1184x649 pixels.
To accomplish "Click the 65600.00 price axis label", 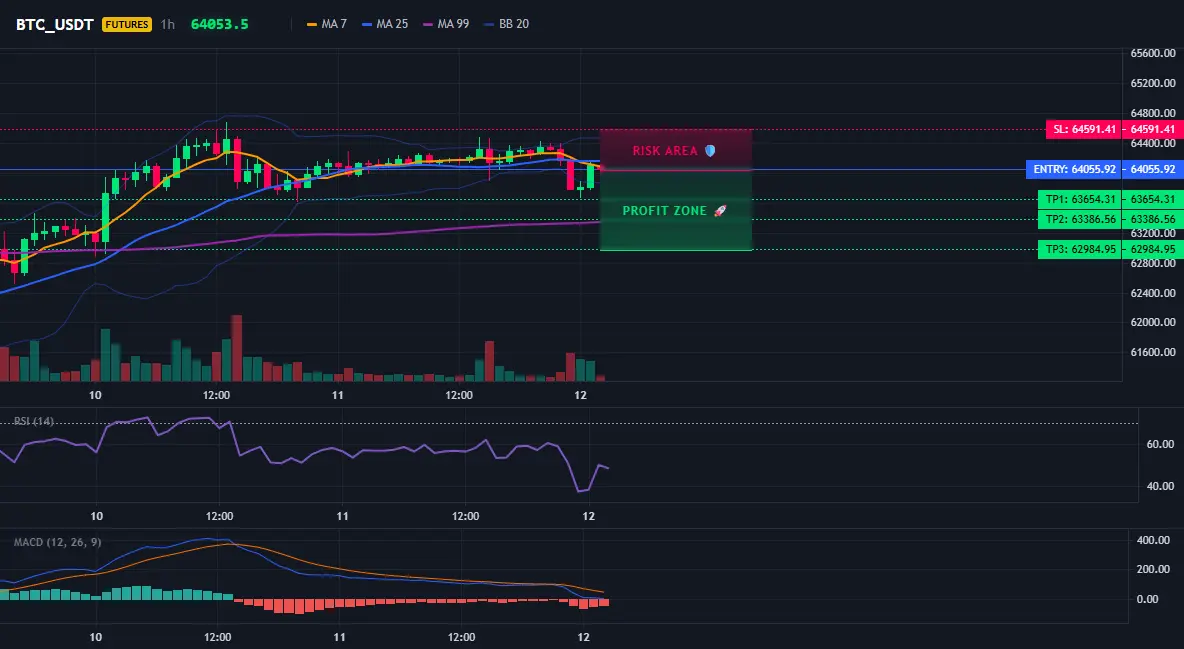I will coord(1153,53).
